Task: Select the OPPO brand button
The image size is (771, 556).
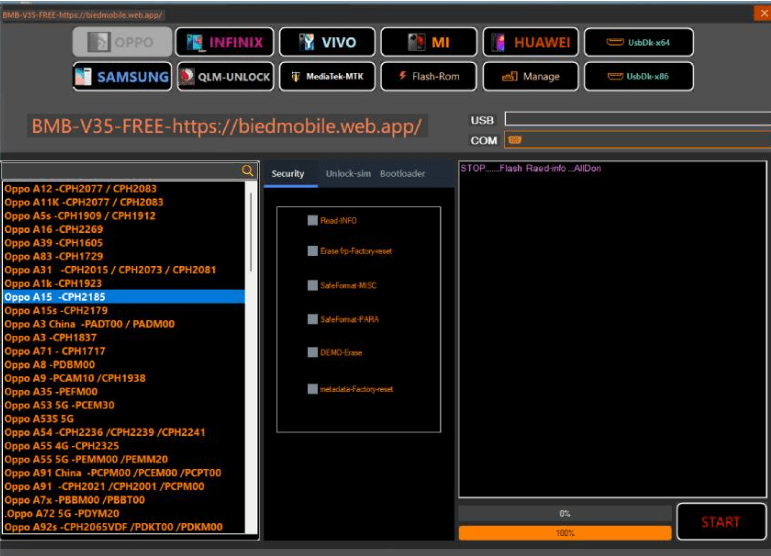Action: [120, 42]
